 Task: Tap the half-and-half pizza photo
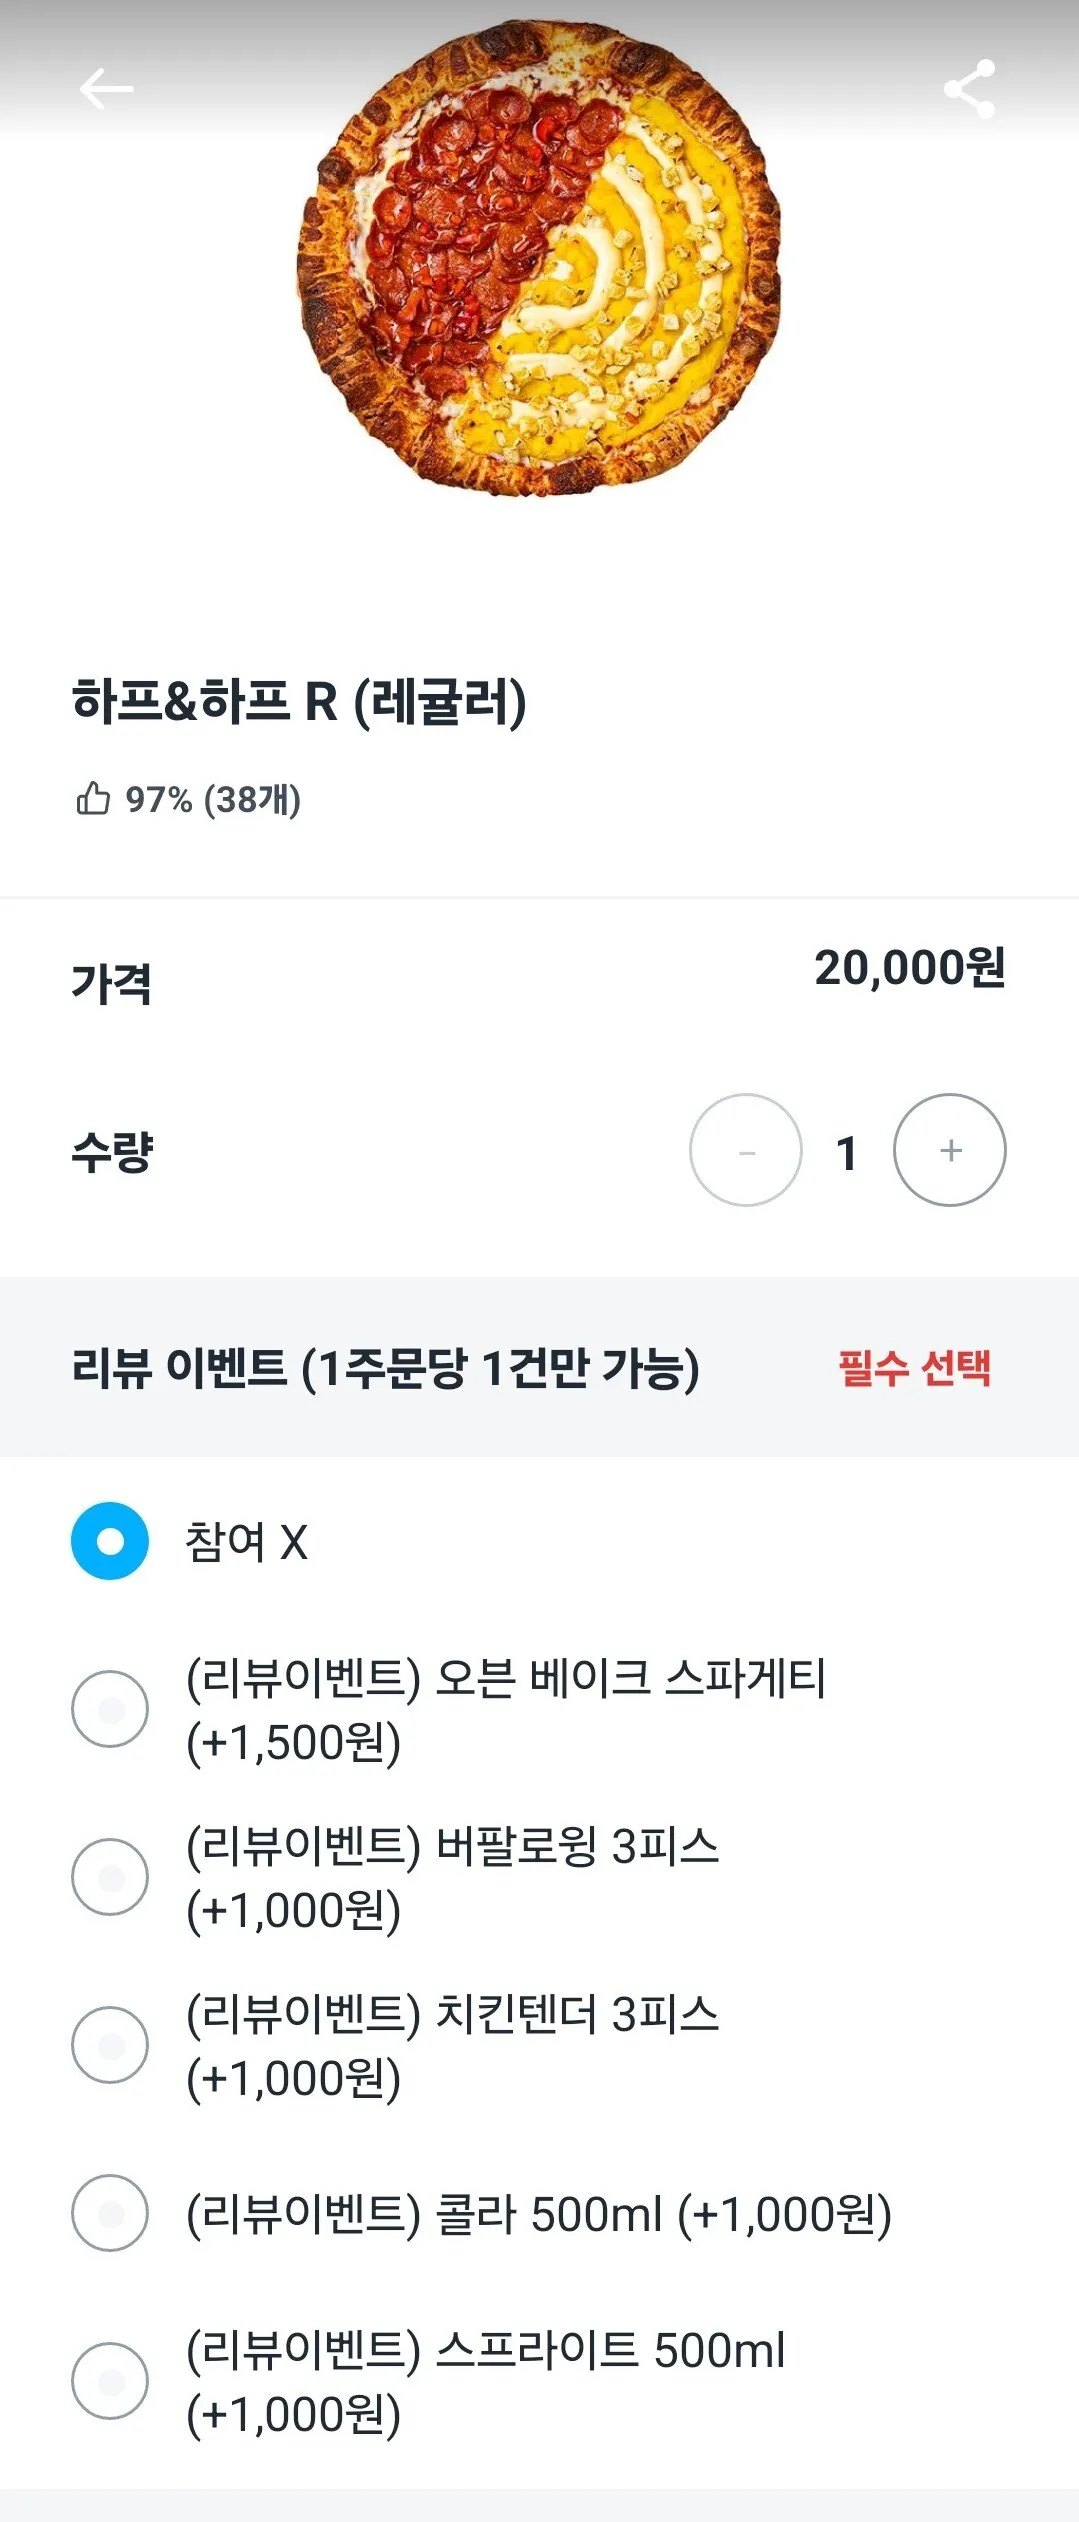539,258
